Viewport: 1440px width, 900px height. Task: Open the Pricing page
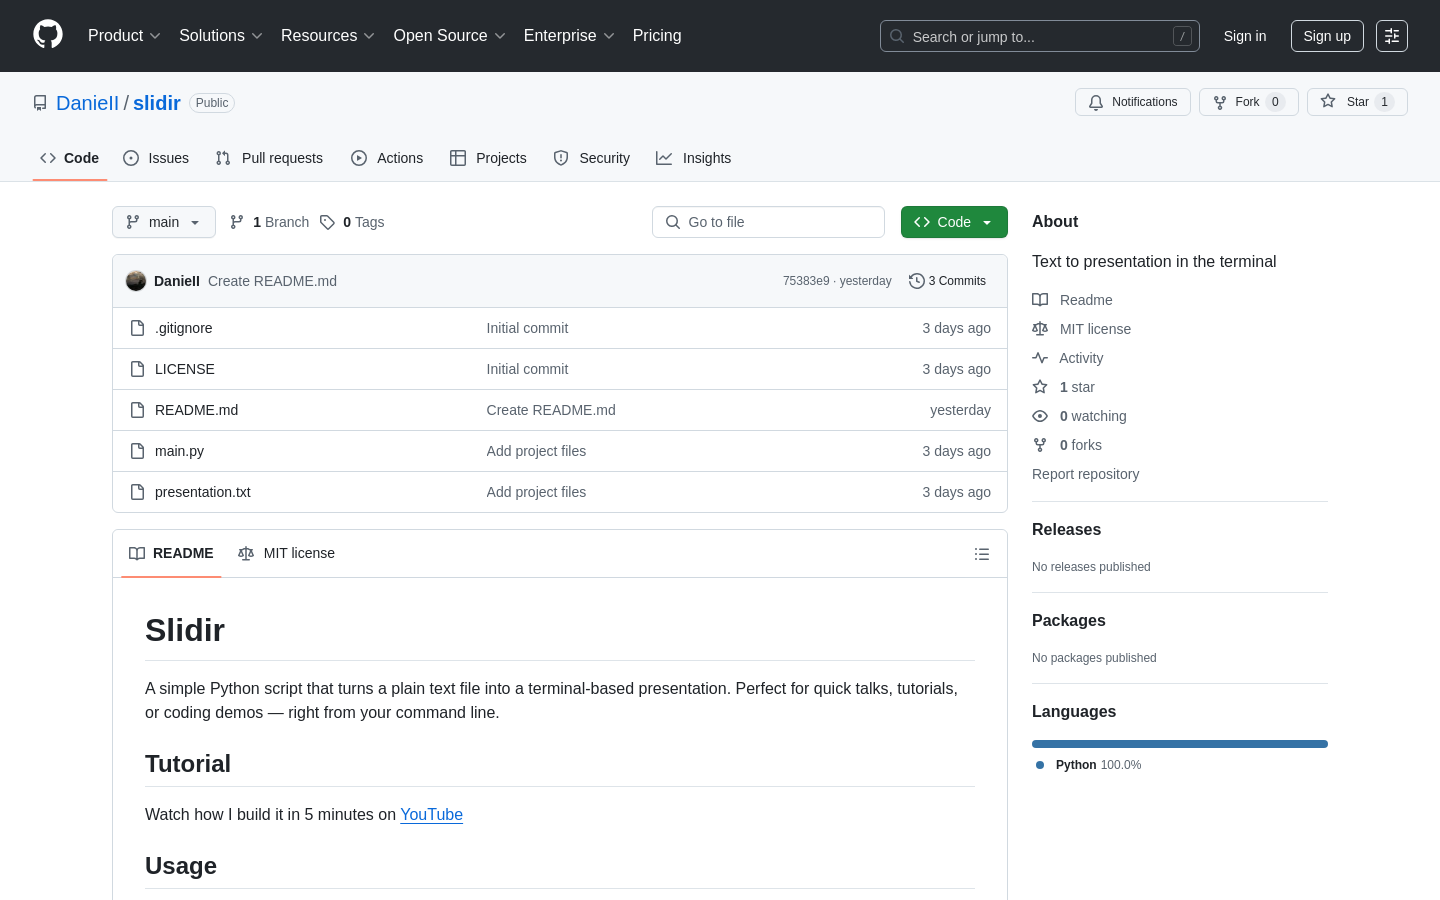pos(657,36)
